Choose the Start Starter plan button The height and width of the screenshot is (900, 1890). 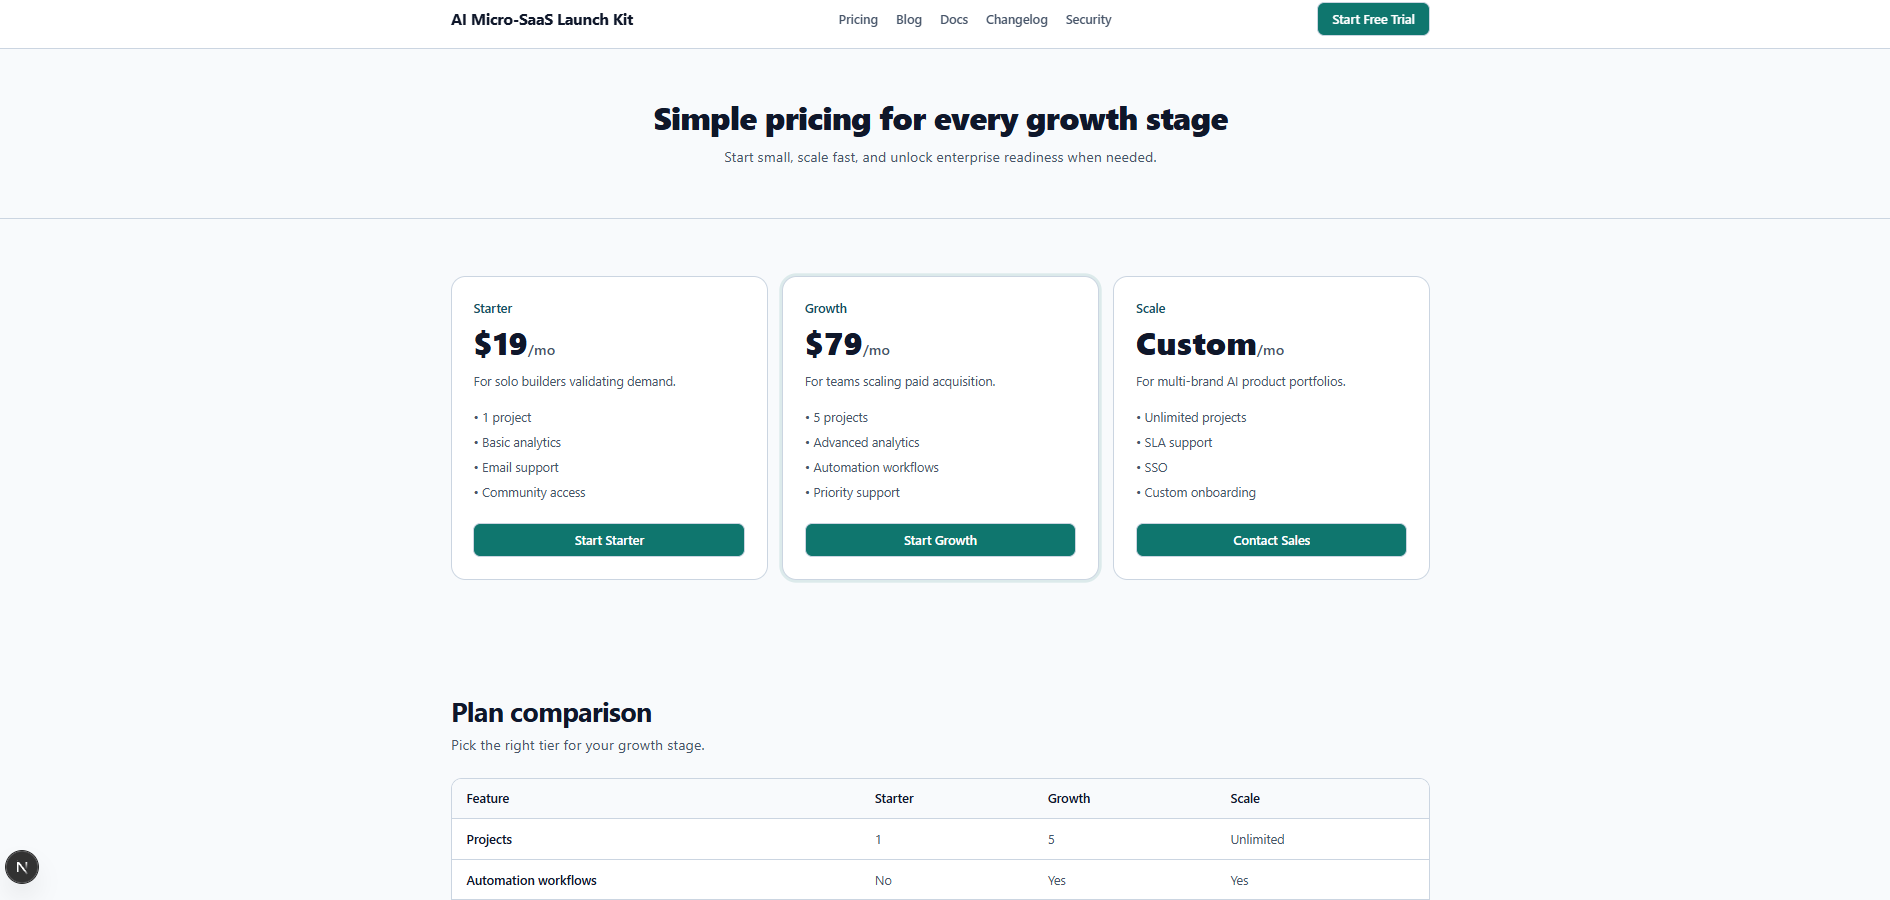pyautogui.click(x=609, y=540)
